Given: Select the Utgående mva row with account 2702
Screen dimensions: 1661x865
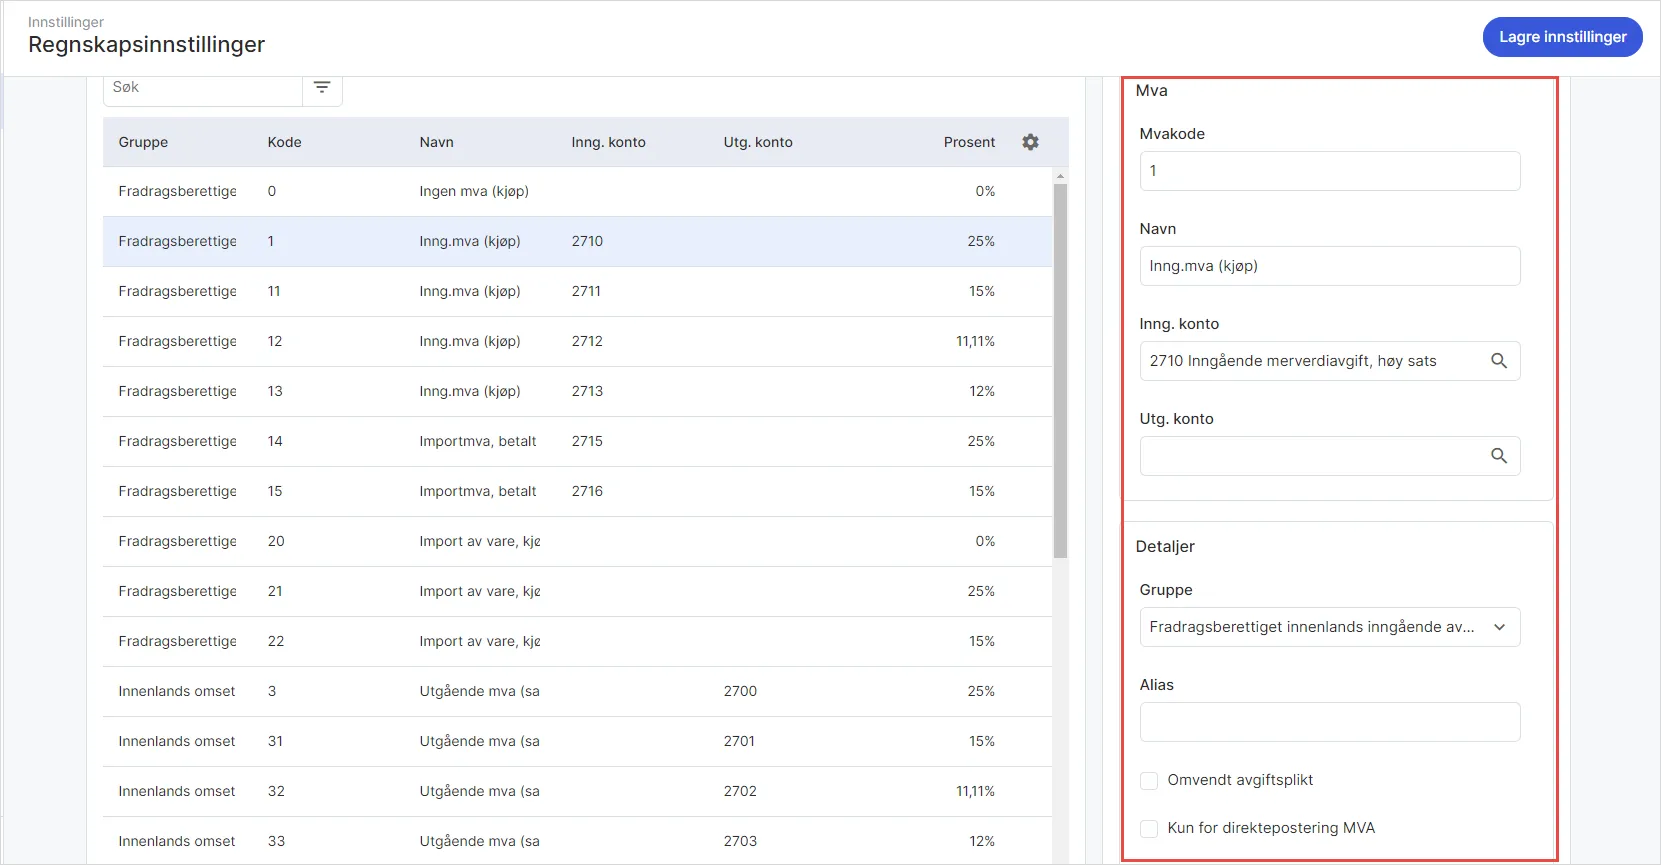Looking at the screenshot, I should tap(577, 792).
